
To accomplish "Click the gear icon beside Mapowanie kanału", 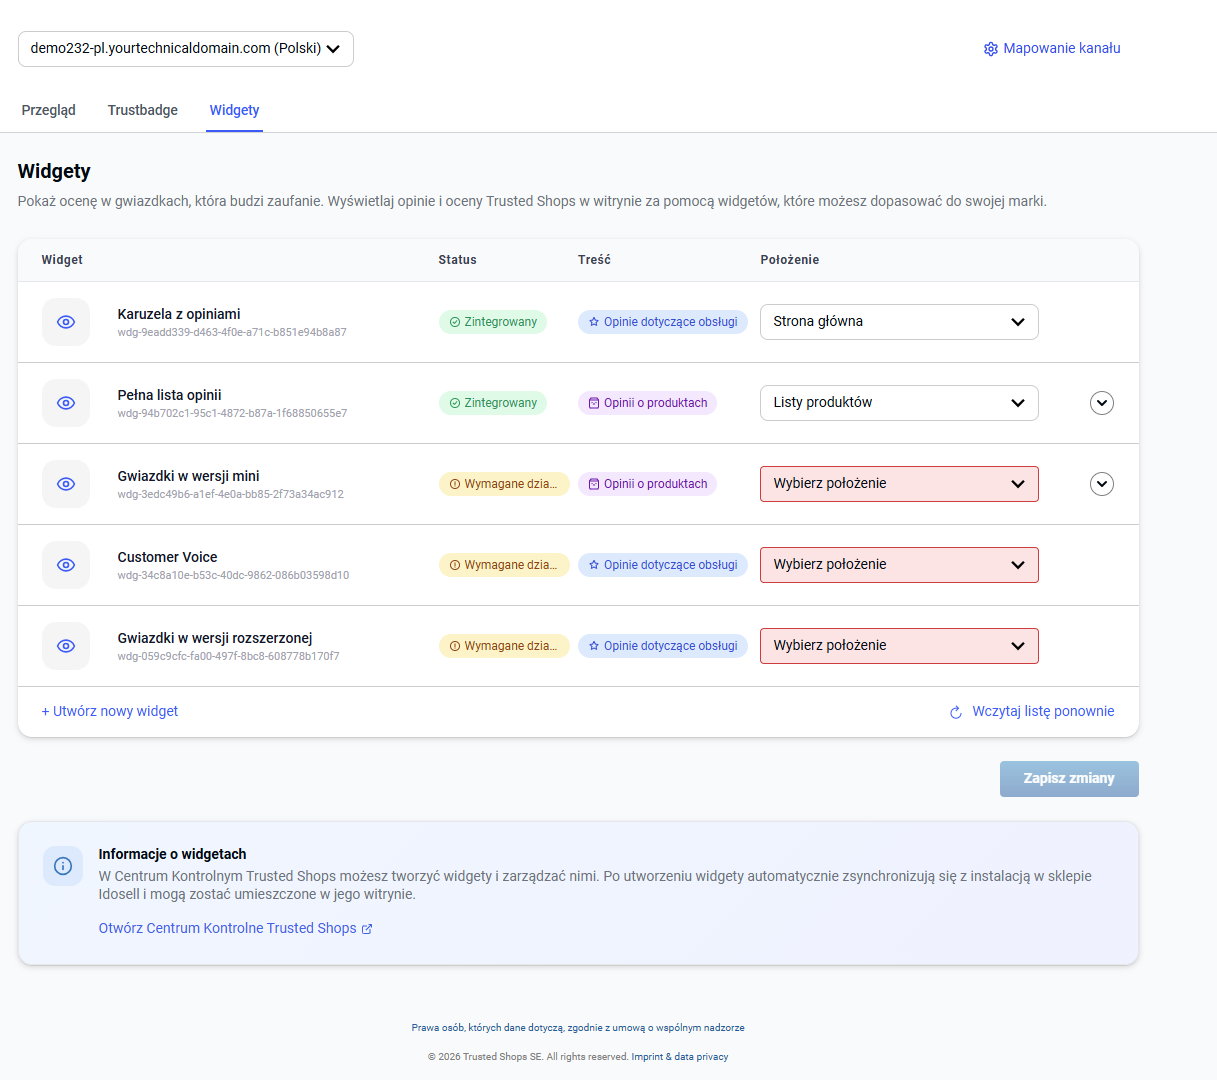I will click(990, 49).
